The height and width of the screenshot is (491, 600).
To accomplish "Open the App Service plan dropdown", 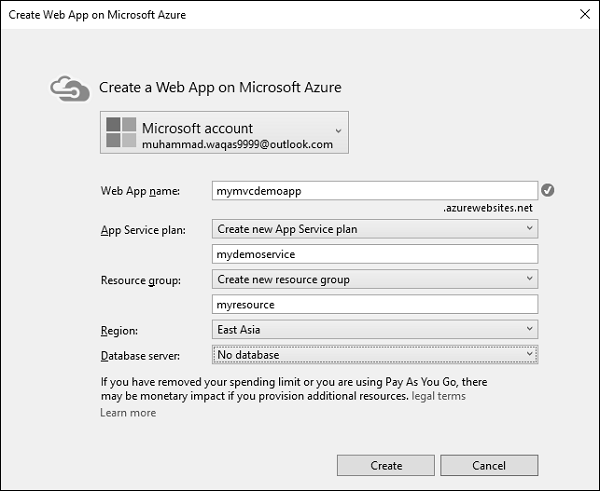I will [529, 229].
